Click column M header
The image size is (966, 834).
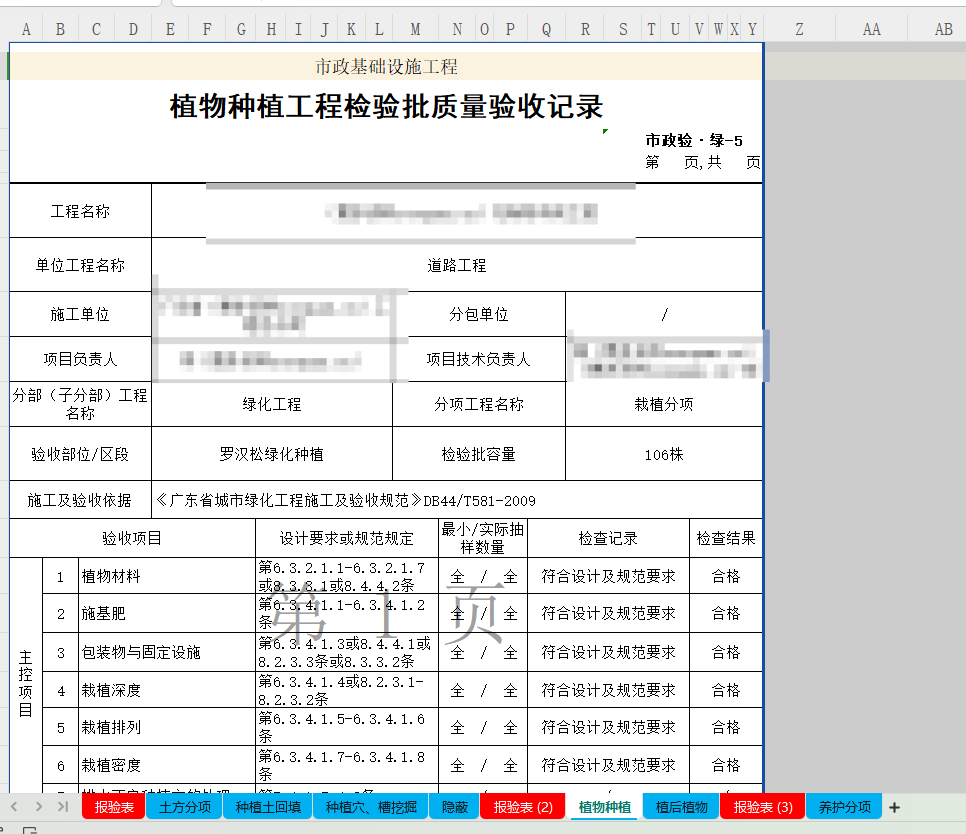point(415,30)
